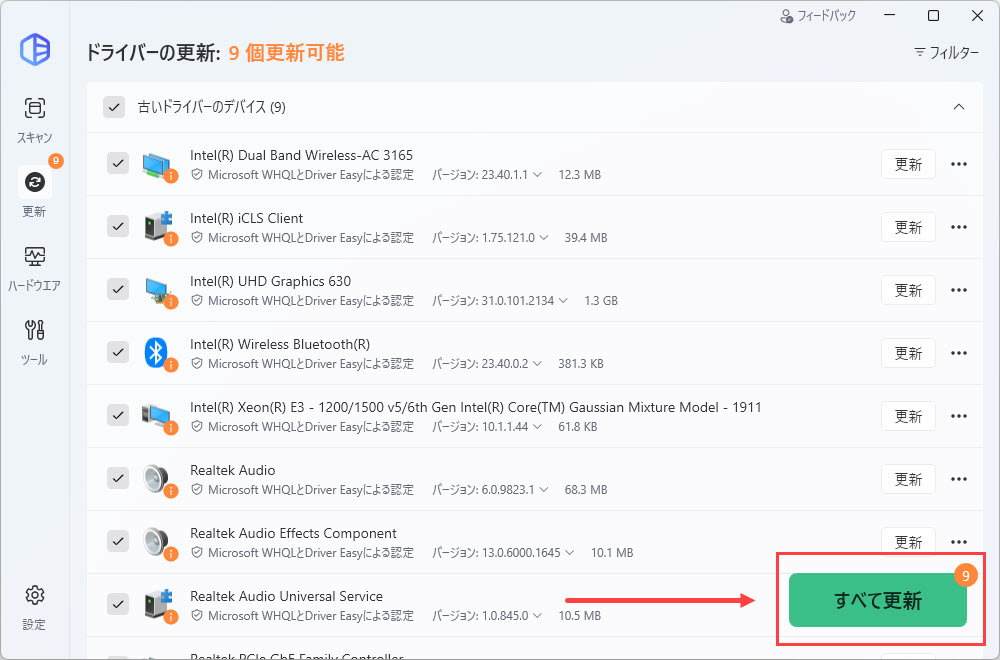Click the Intel(R) UHD Graphics 630 name
Screen dimensions: 1000x660
(x=270, y=281)
